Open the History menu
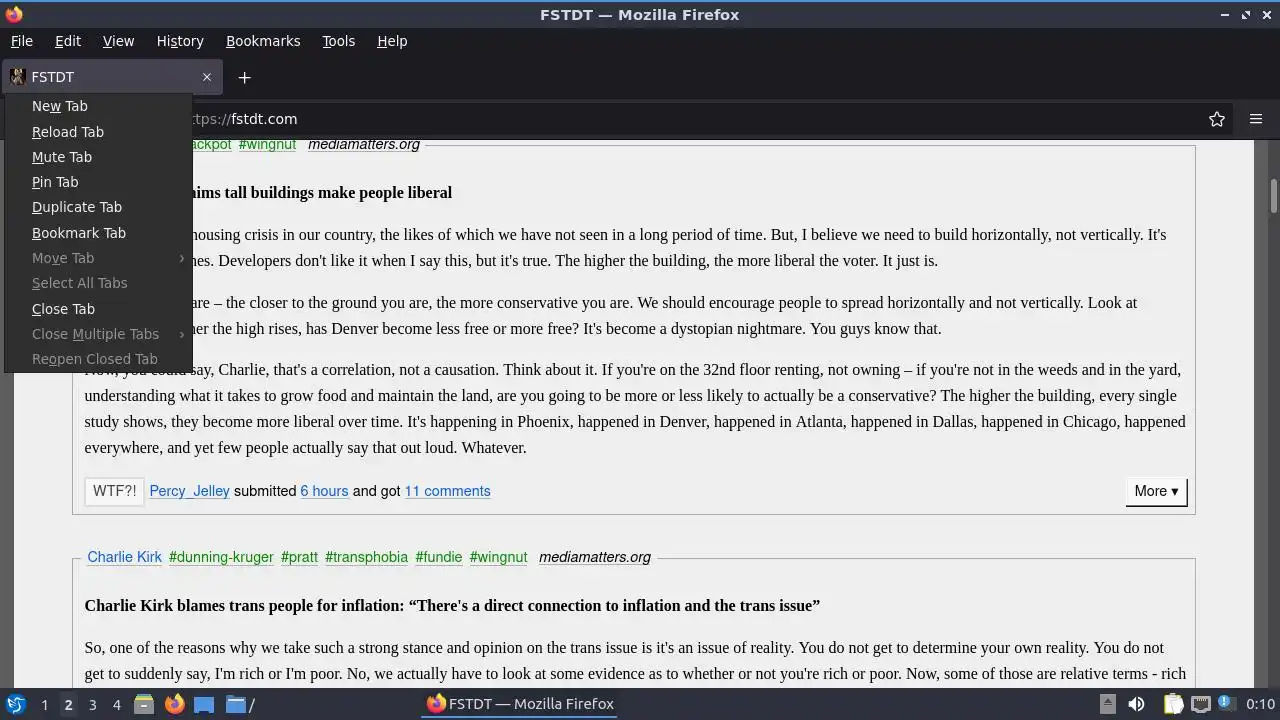 180,41
